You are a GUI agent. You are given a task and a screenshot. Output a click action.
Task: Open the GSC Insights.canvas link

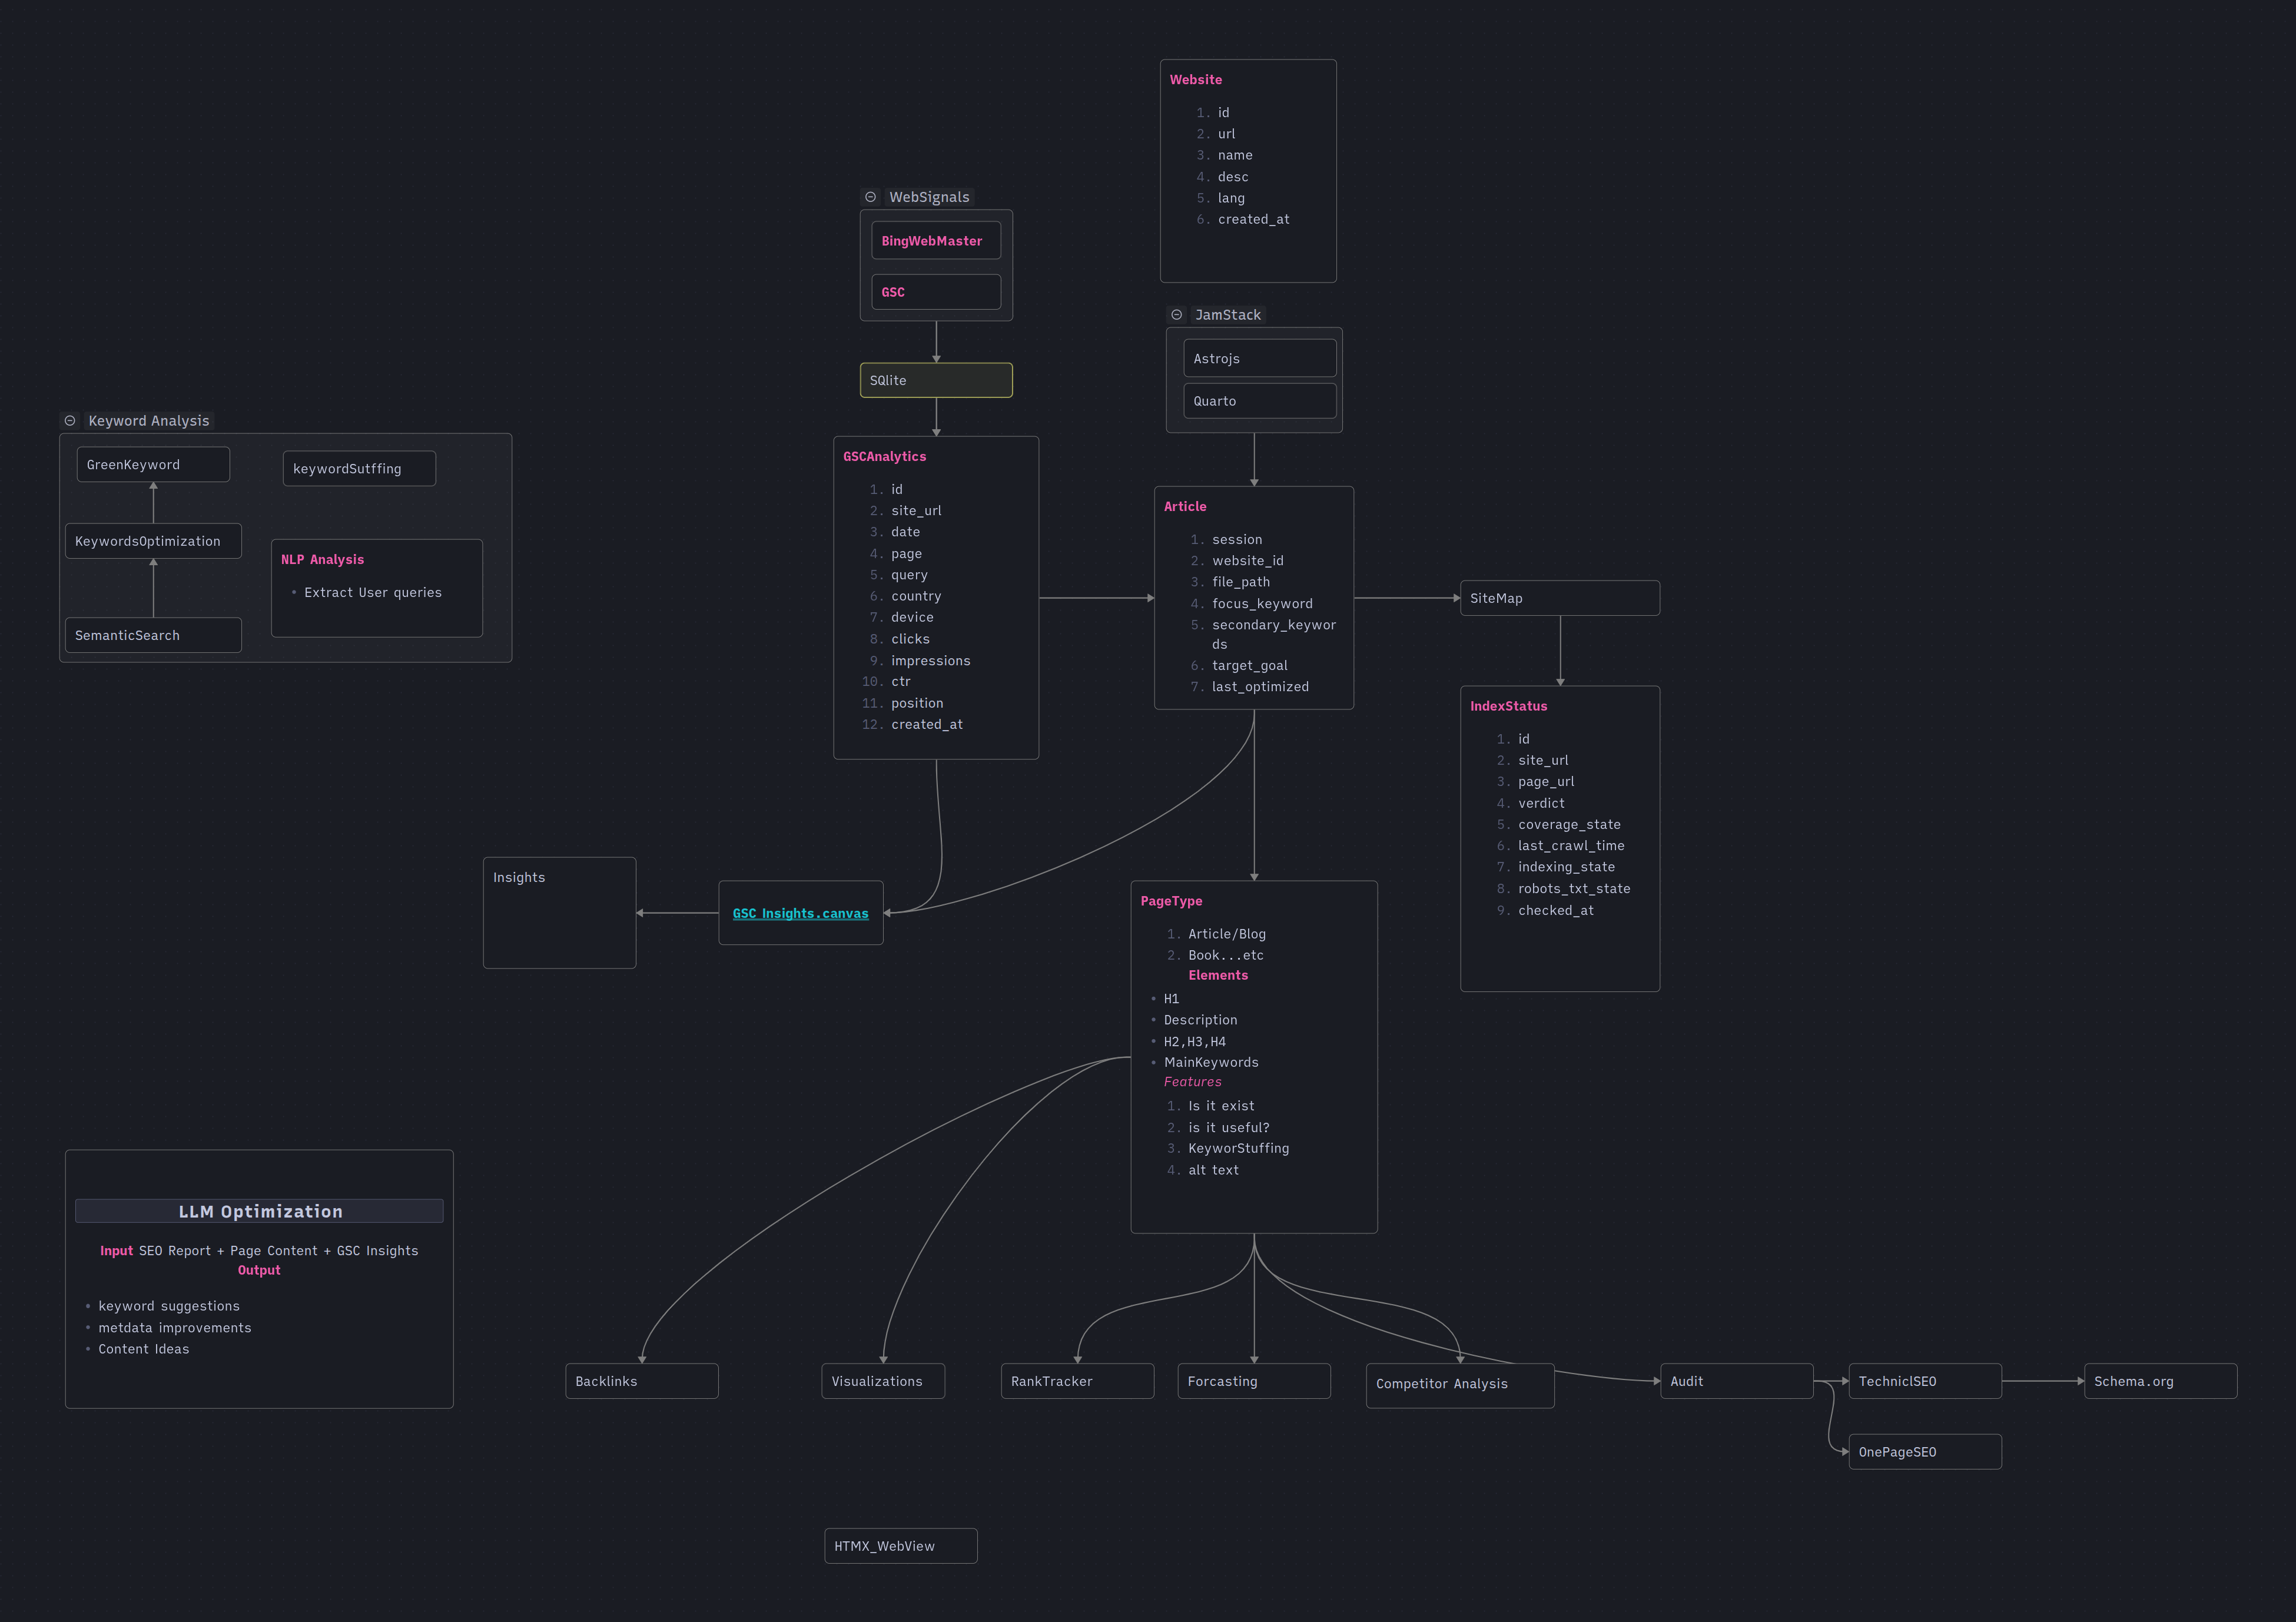pyautogui.click(x=800, y=913)
